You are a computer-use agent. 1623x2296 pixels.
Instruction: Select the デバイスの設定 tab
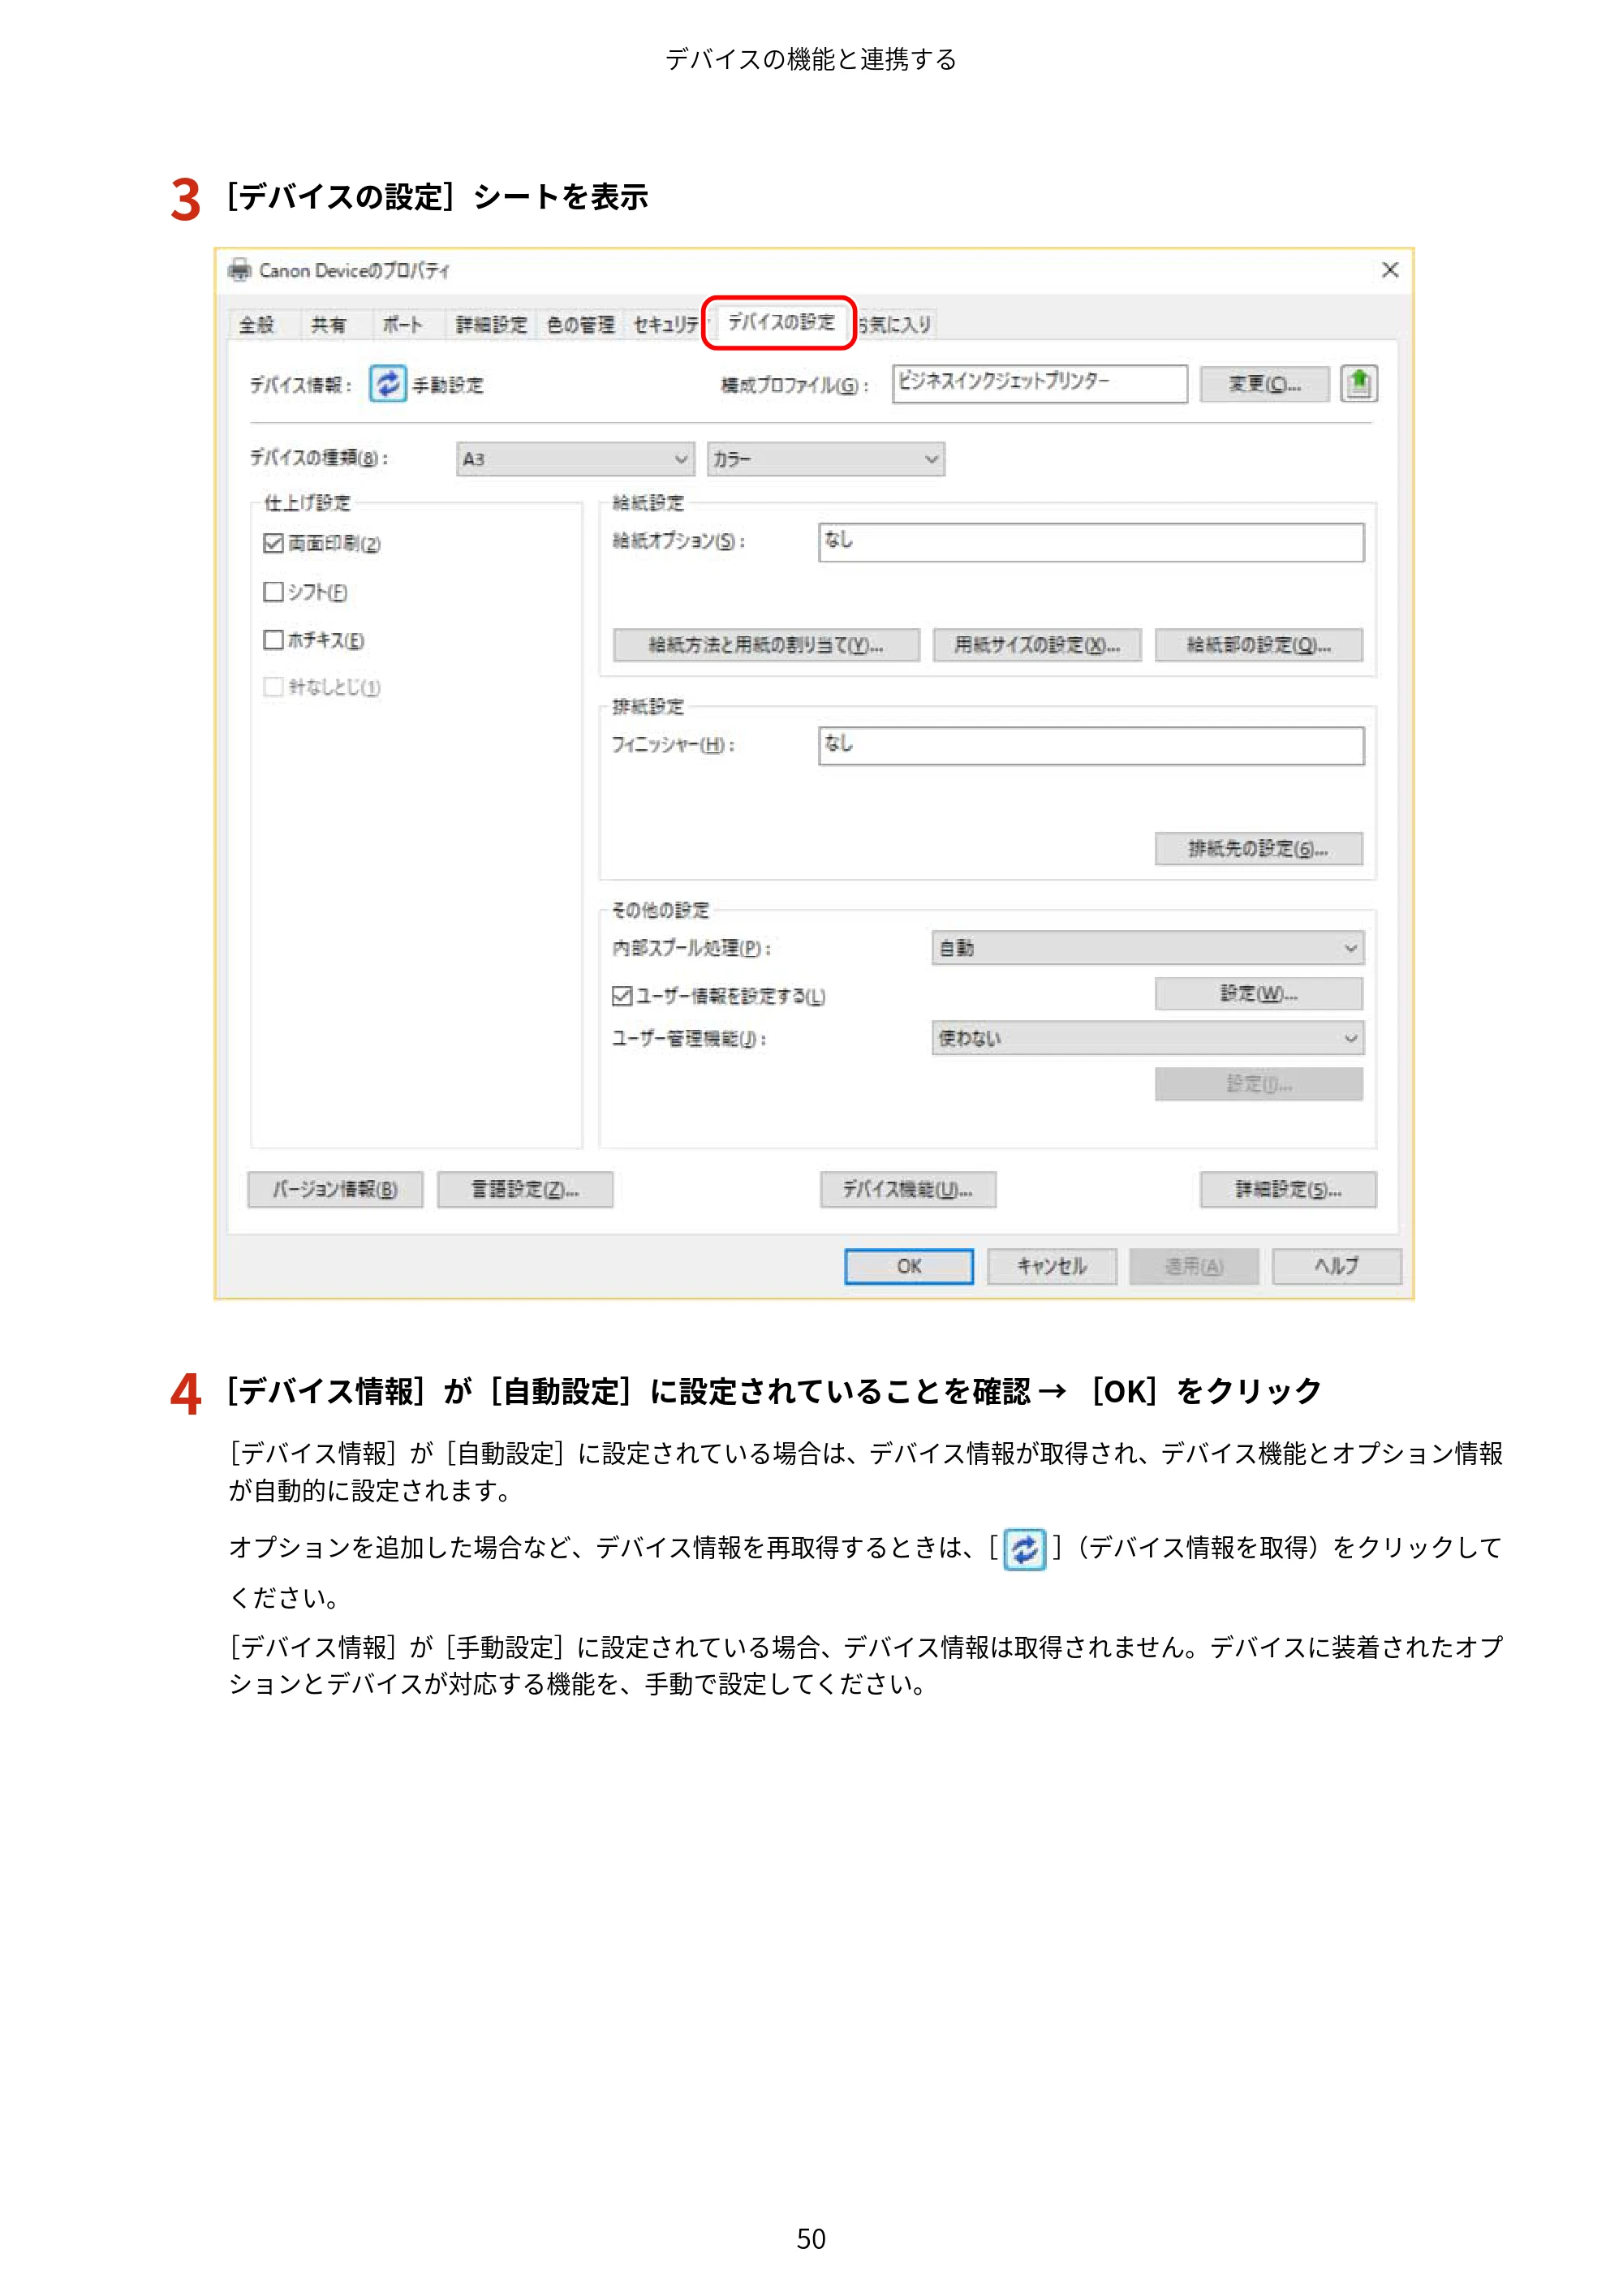780,322
